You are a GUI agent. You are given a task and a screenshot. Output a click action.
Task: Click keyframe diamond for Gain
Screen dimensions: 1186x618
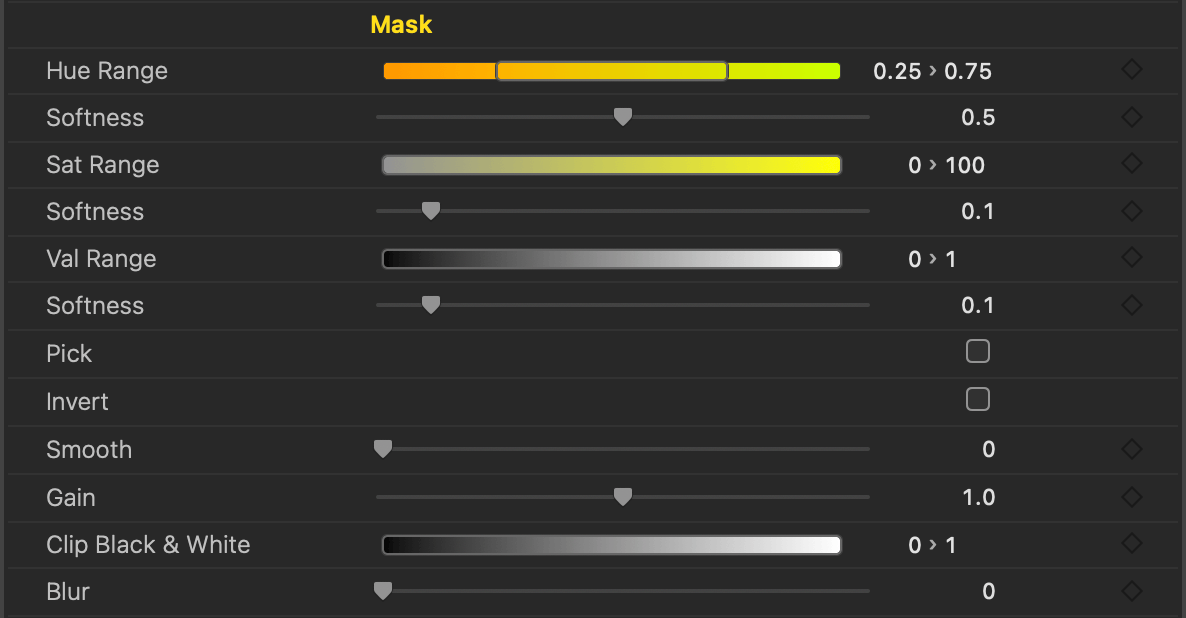tap(1131, 497)
